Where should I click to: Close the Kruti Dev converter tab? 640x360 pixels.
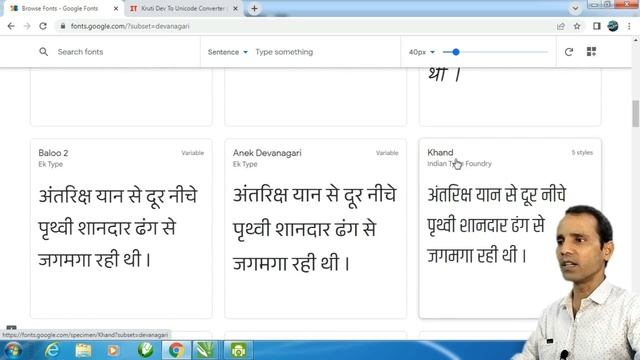click(236, 8)
